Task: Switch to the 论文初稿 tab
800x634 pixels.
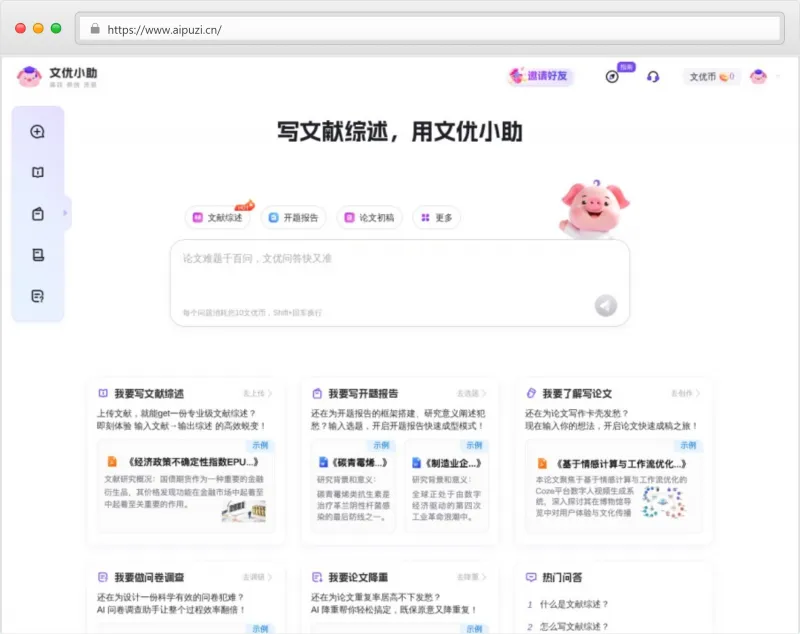Action: click(x=369, y=217)
